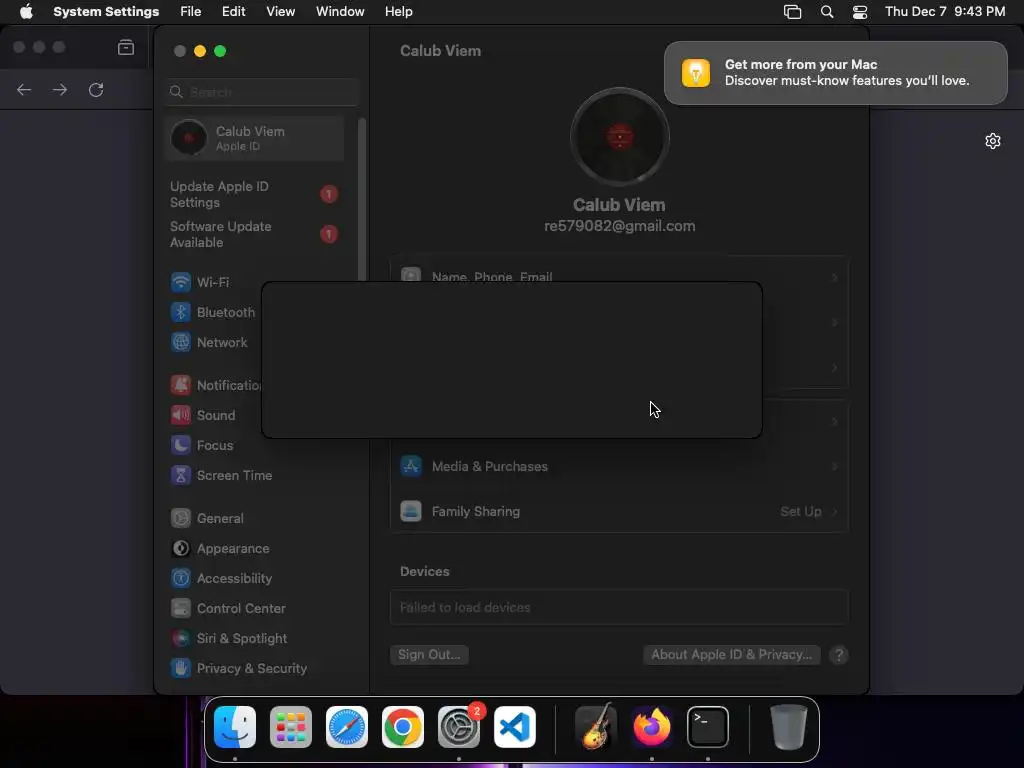
Task: Click the reload icon in background window
Action: 96,89
